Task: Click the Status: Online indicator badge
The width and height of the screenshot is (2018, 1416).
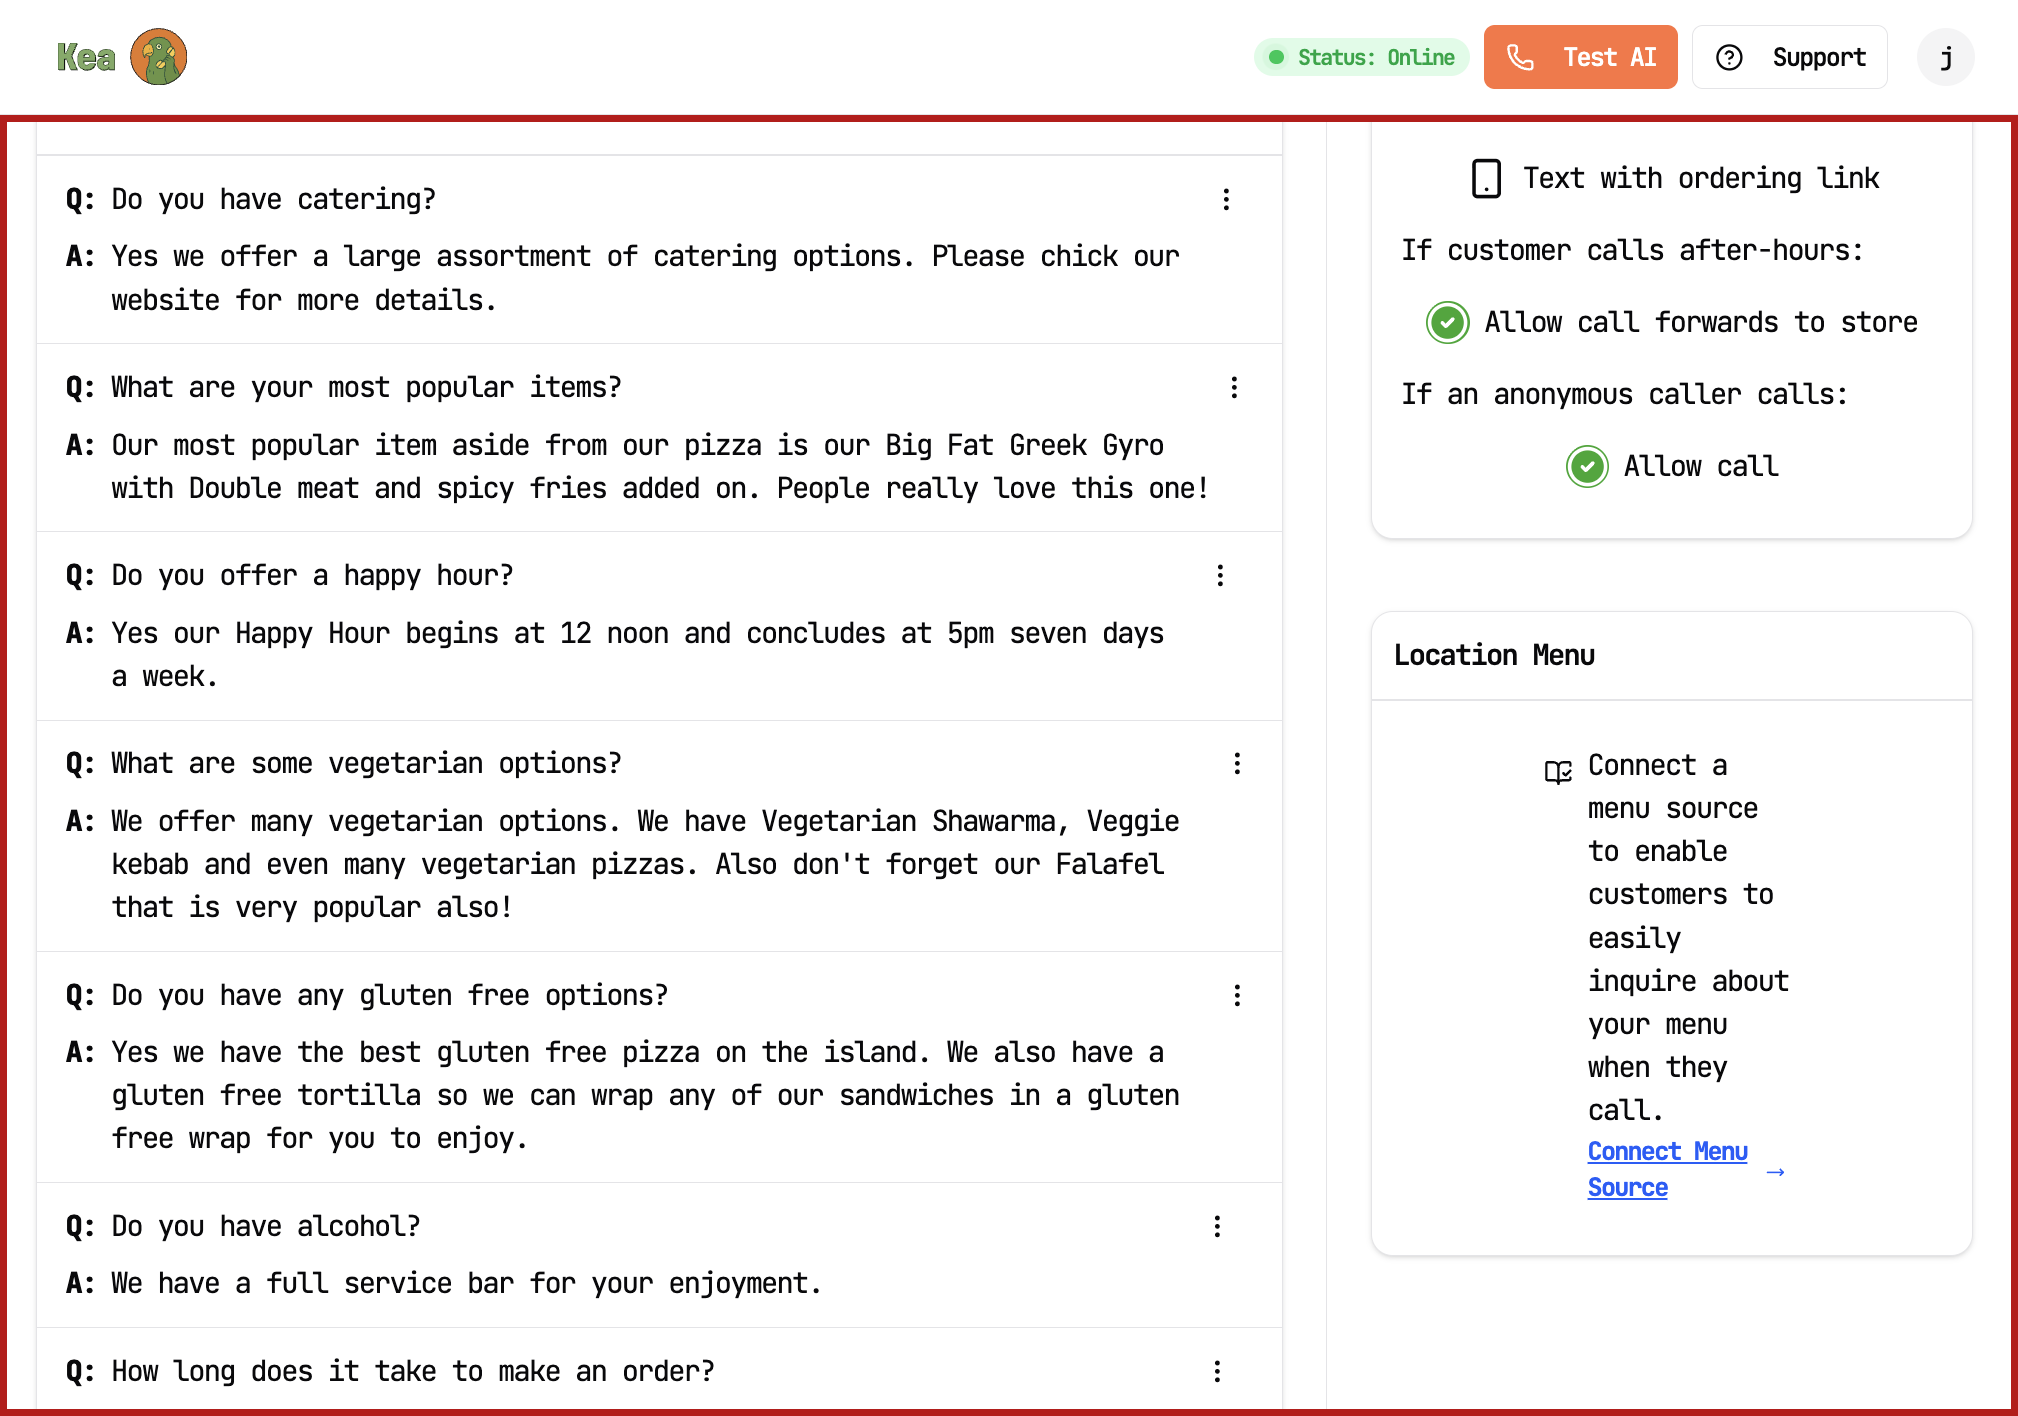Action: pos(1362,57)
